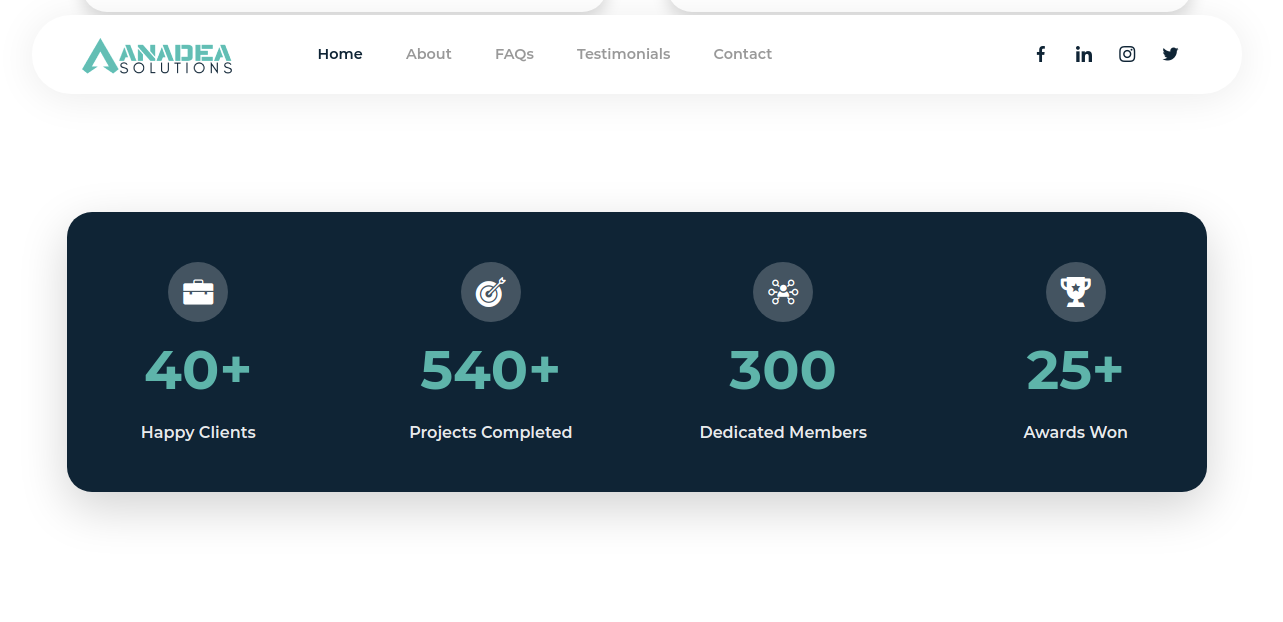Go to the Home nav item
Viewport: 1283px width, 622px height.
[x=340, y=54]
